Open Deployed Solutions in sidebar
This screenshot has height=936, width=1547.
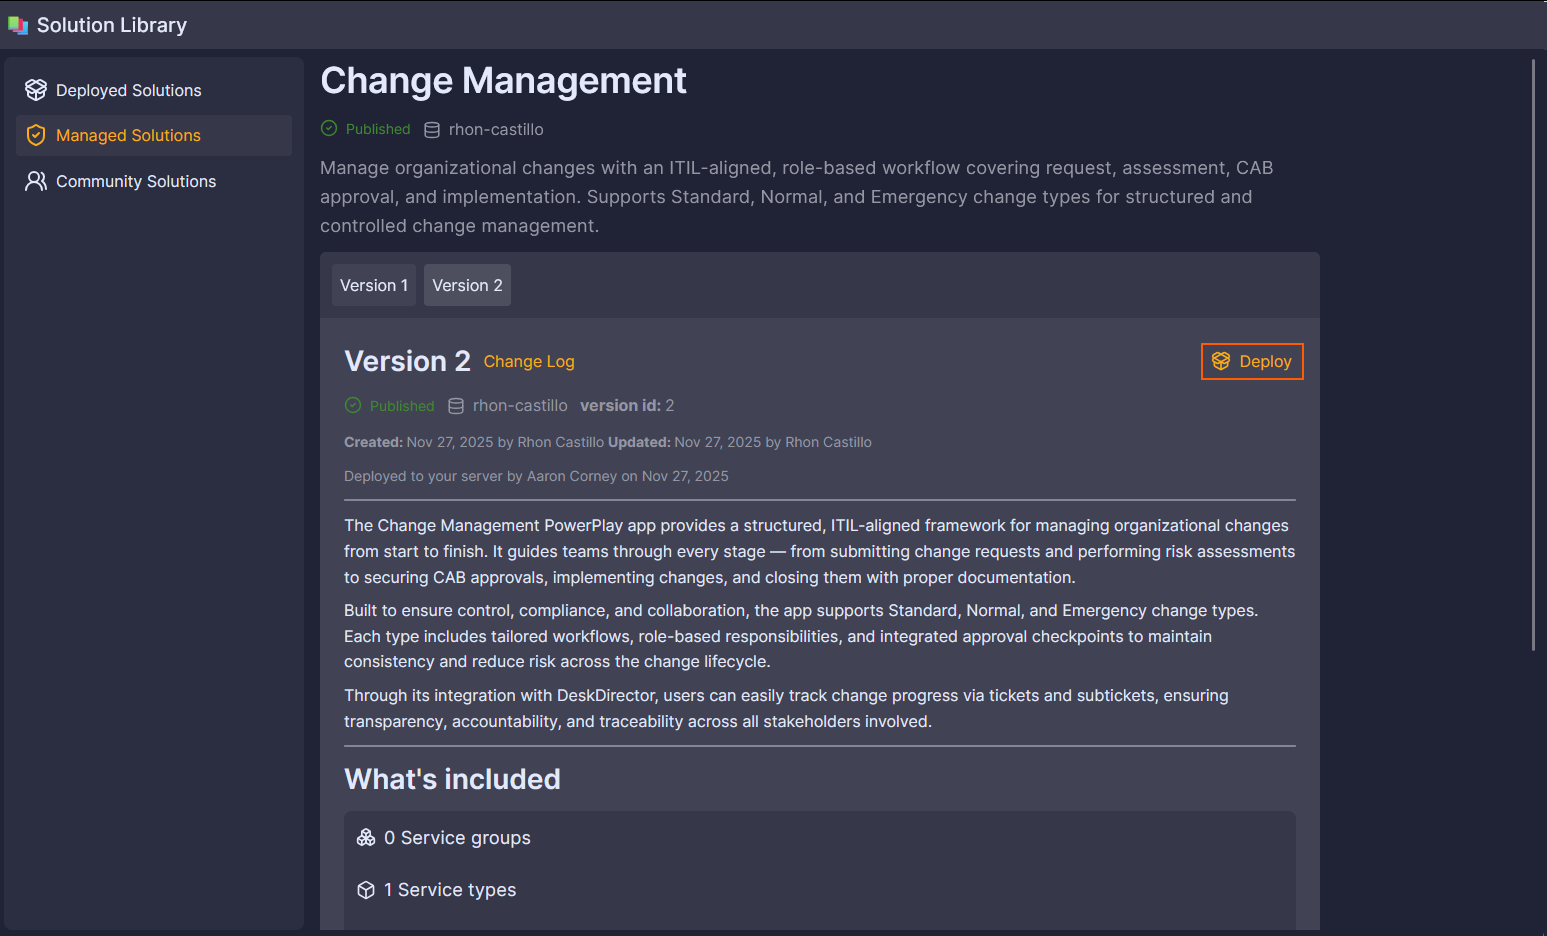click(x=129, y=90)
